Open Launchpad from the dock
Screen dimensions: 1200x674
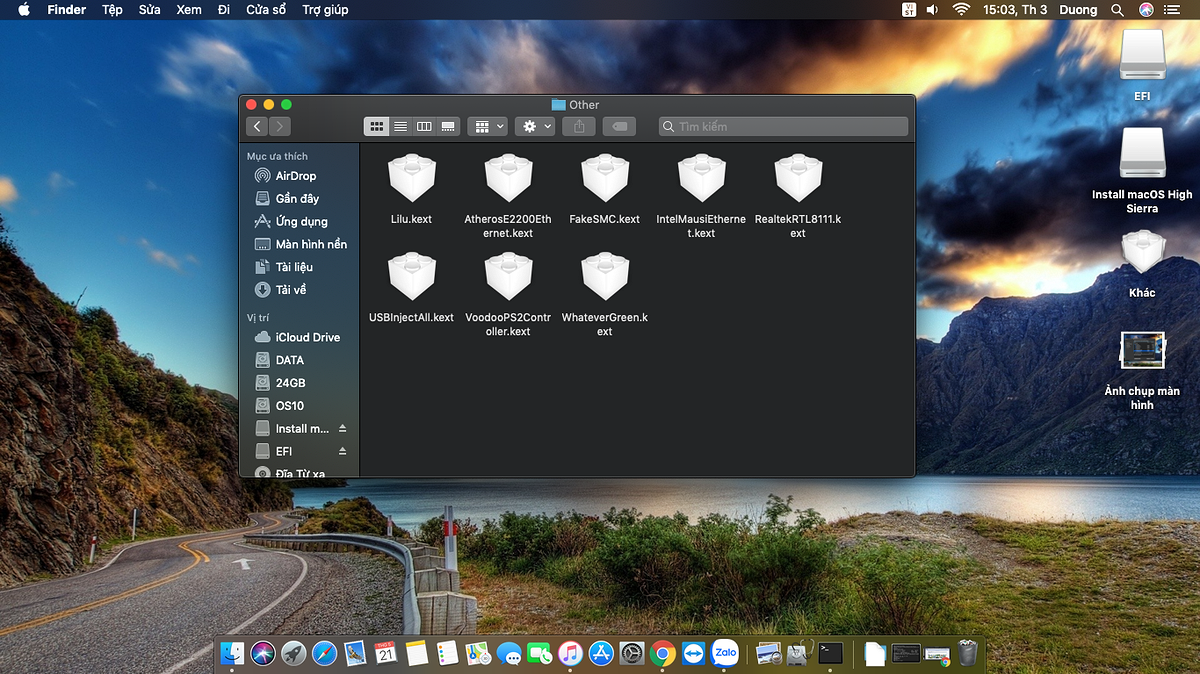[x=293, y=654]
